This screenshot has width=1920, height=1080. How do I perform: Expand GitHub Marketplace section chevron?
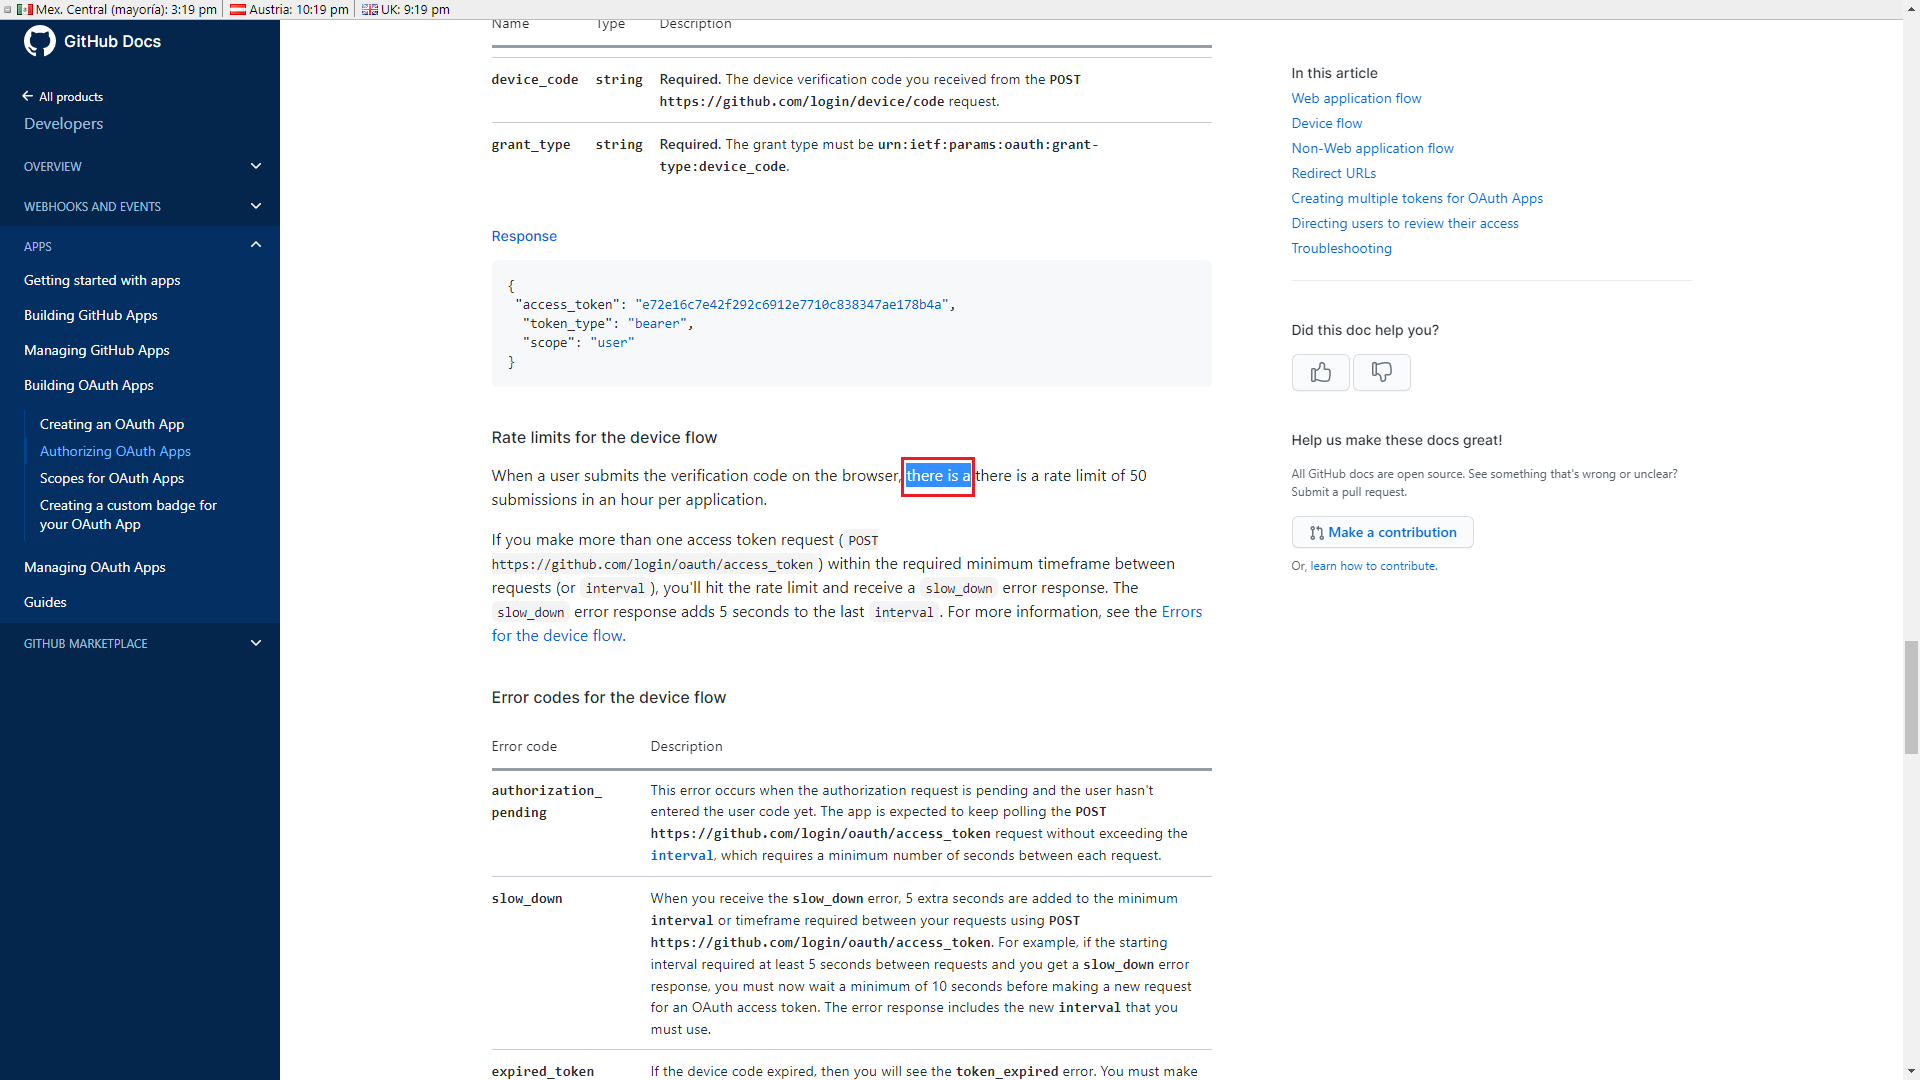point(256,643)
